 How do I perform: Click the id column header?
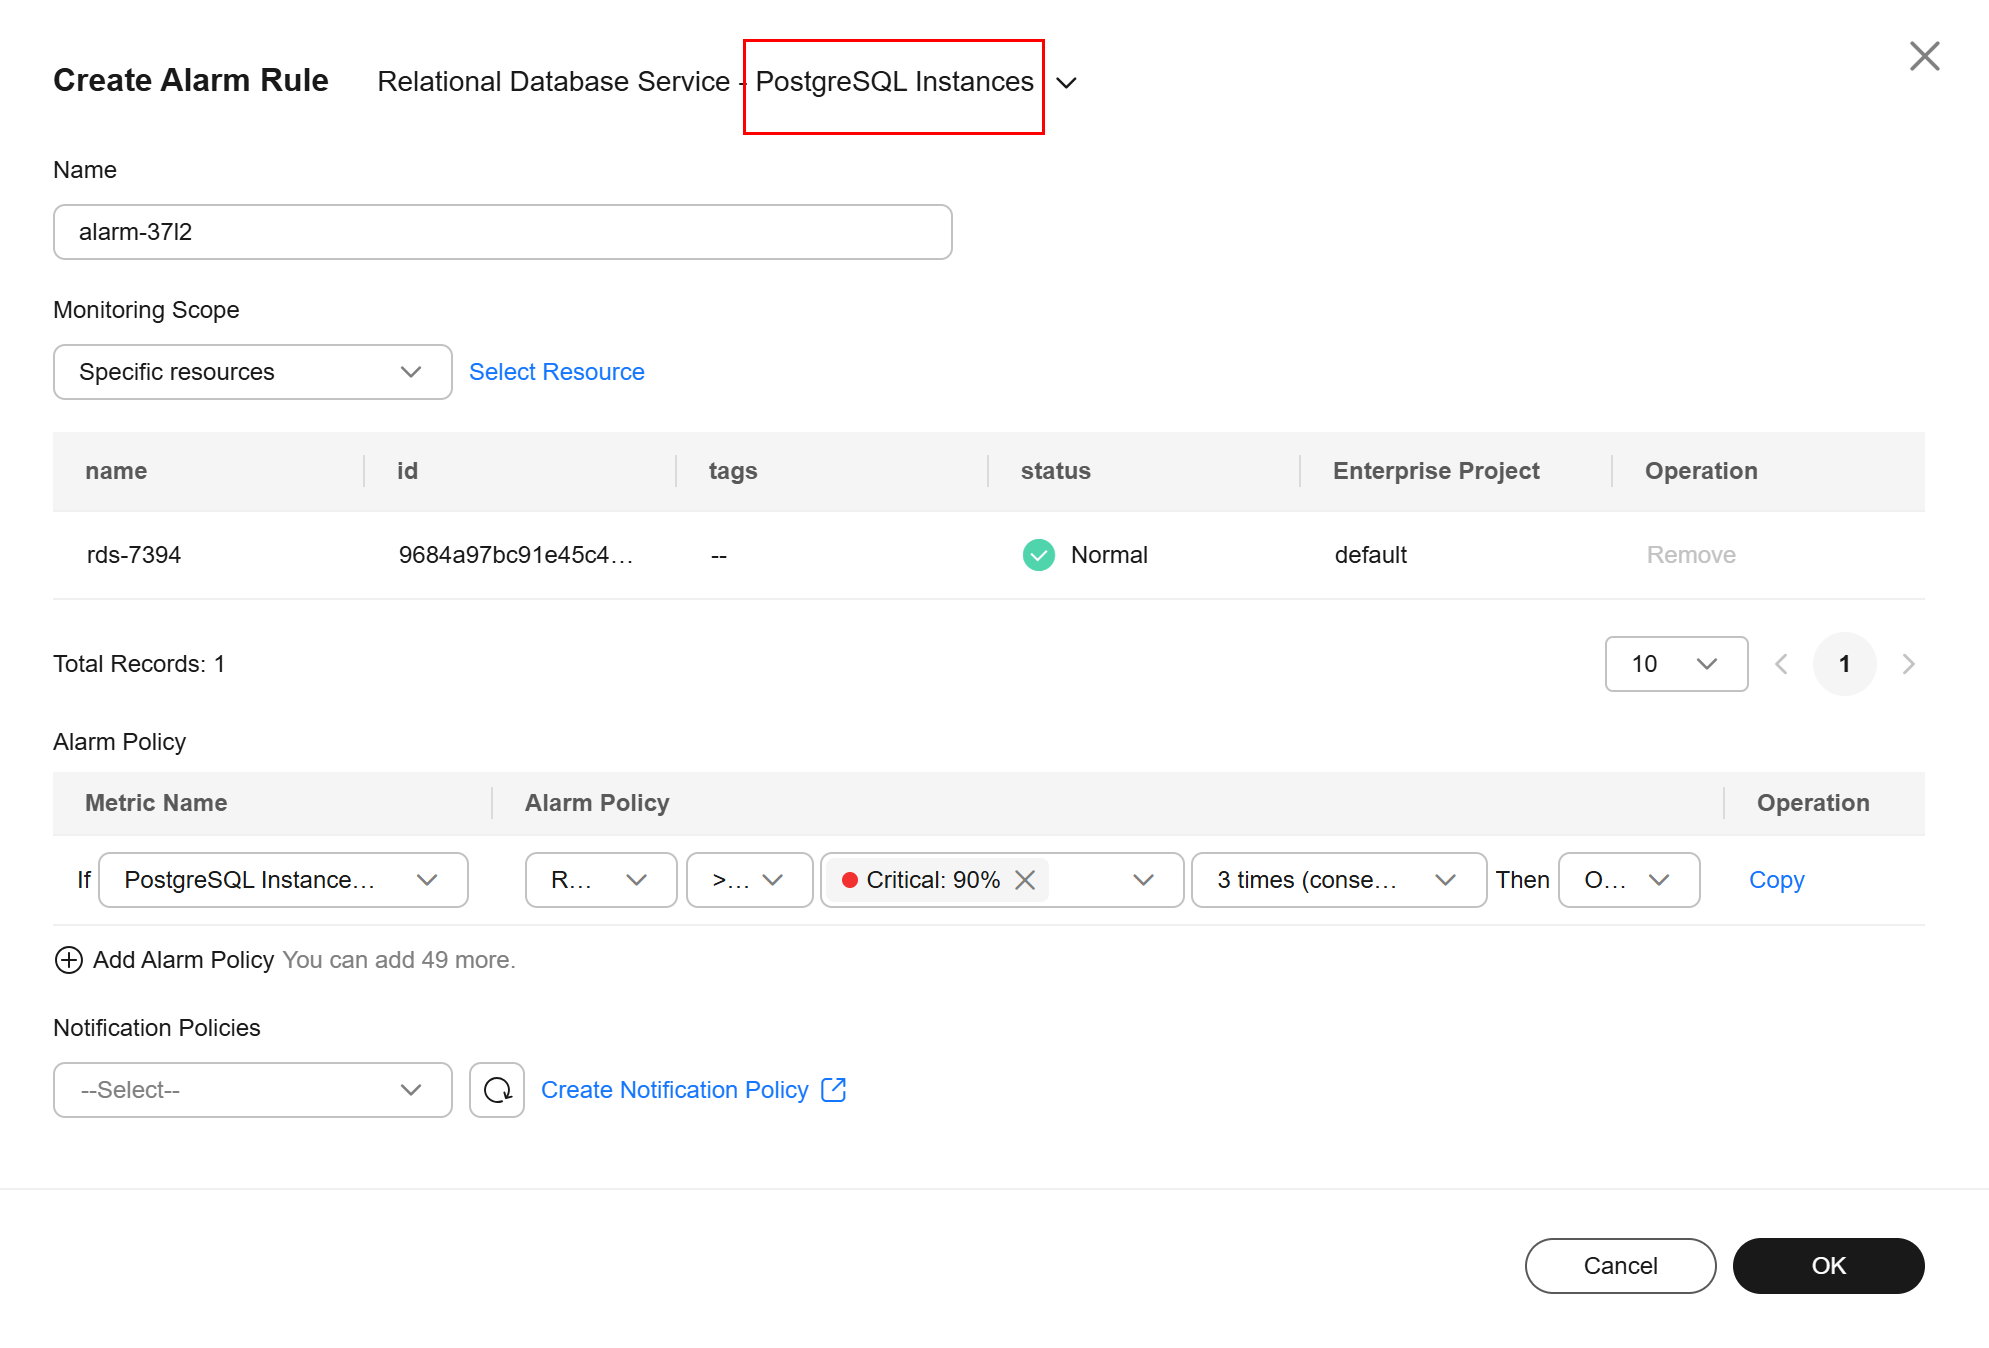tap(407, 471)
